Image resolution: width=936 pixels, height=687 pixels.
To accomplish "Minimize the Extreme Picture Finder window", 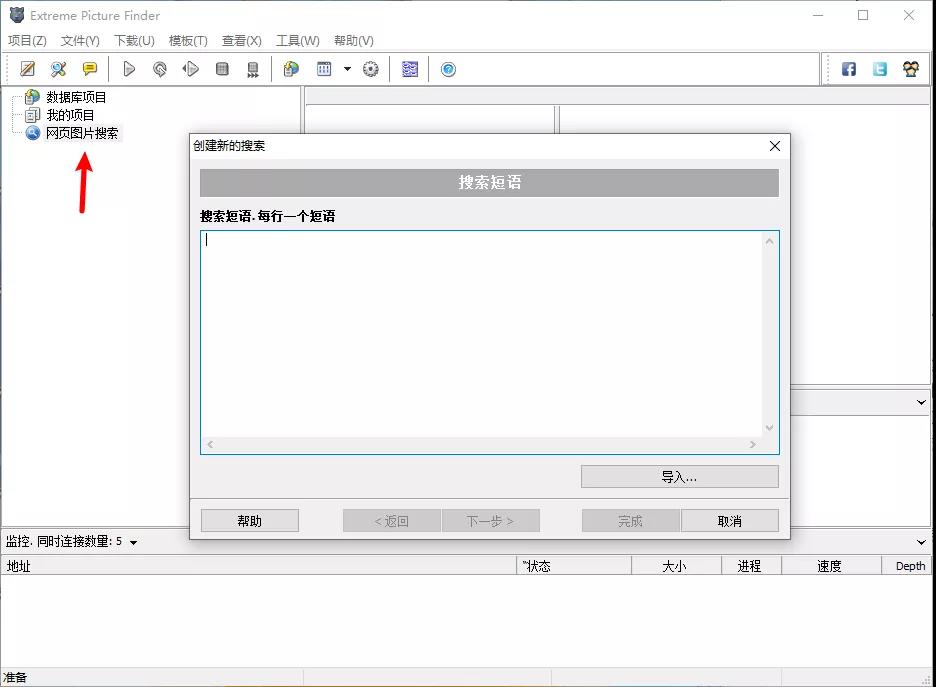I will [x=818, y=16].
